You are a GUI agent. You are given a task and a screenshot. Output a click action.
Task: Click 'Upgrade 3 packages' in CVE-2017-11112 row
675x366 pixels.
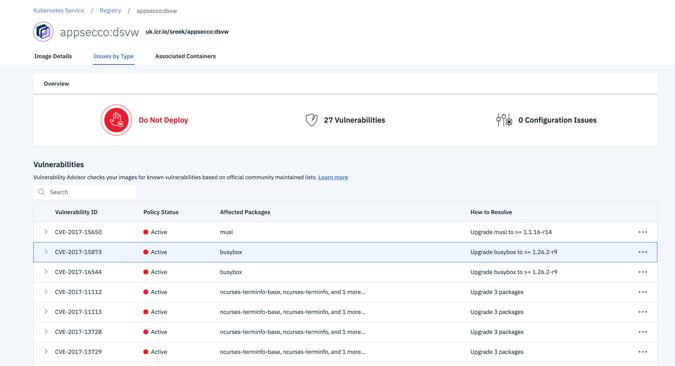(x=497, y=292)
